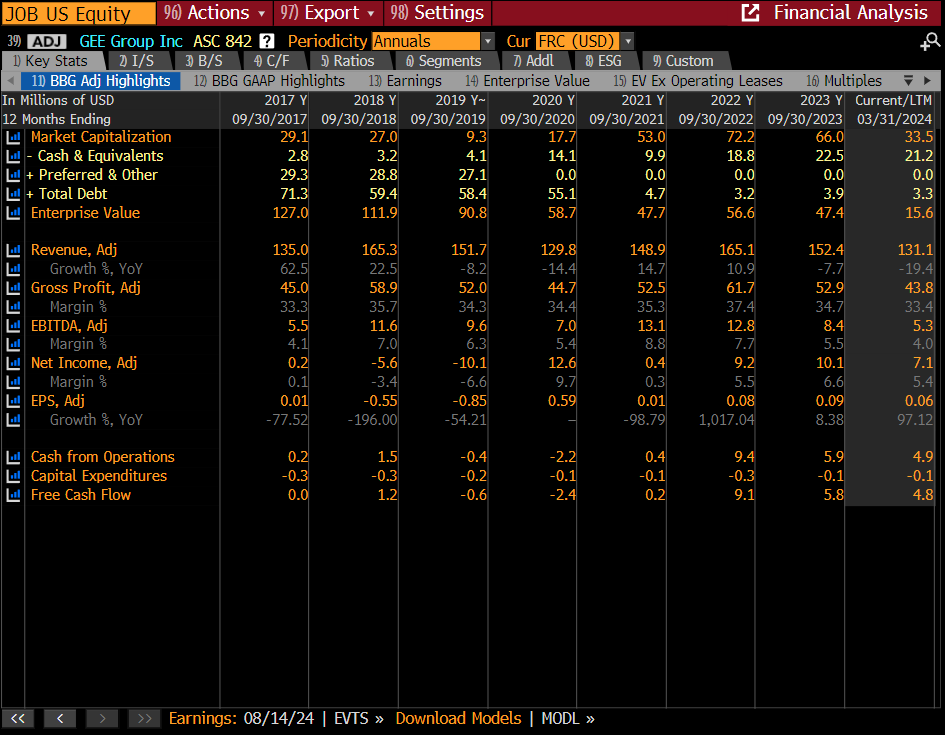Open chart icon for Net Income Margin % row
This screenshot has width=945, height=735.
click(13, 383)
